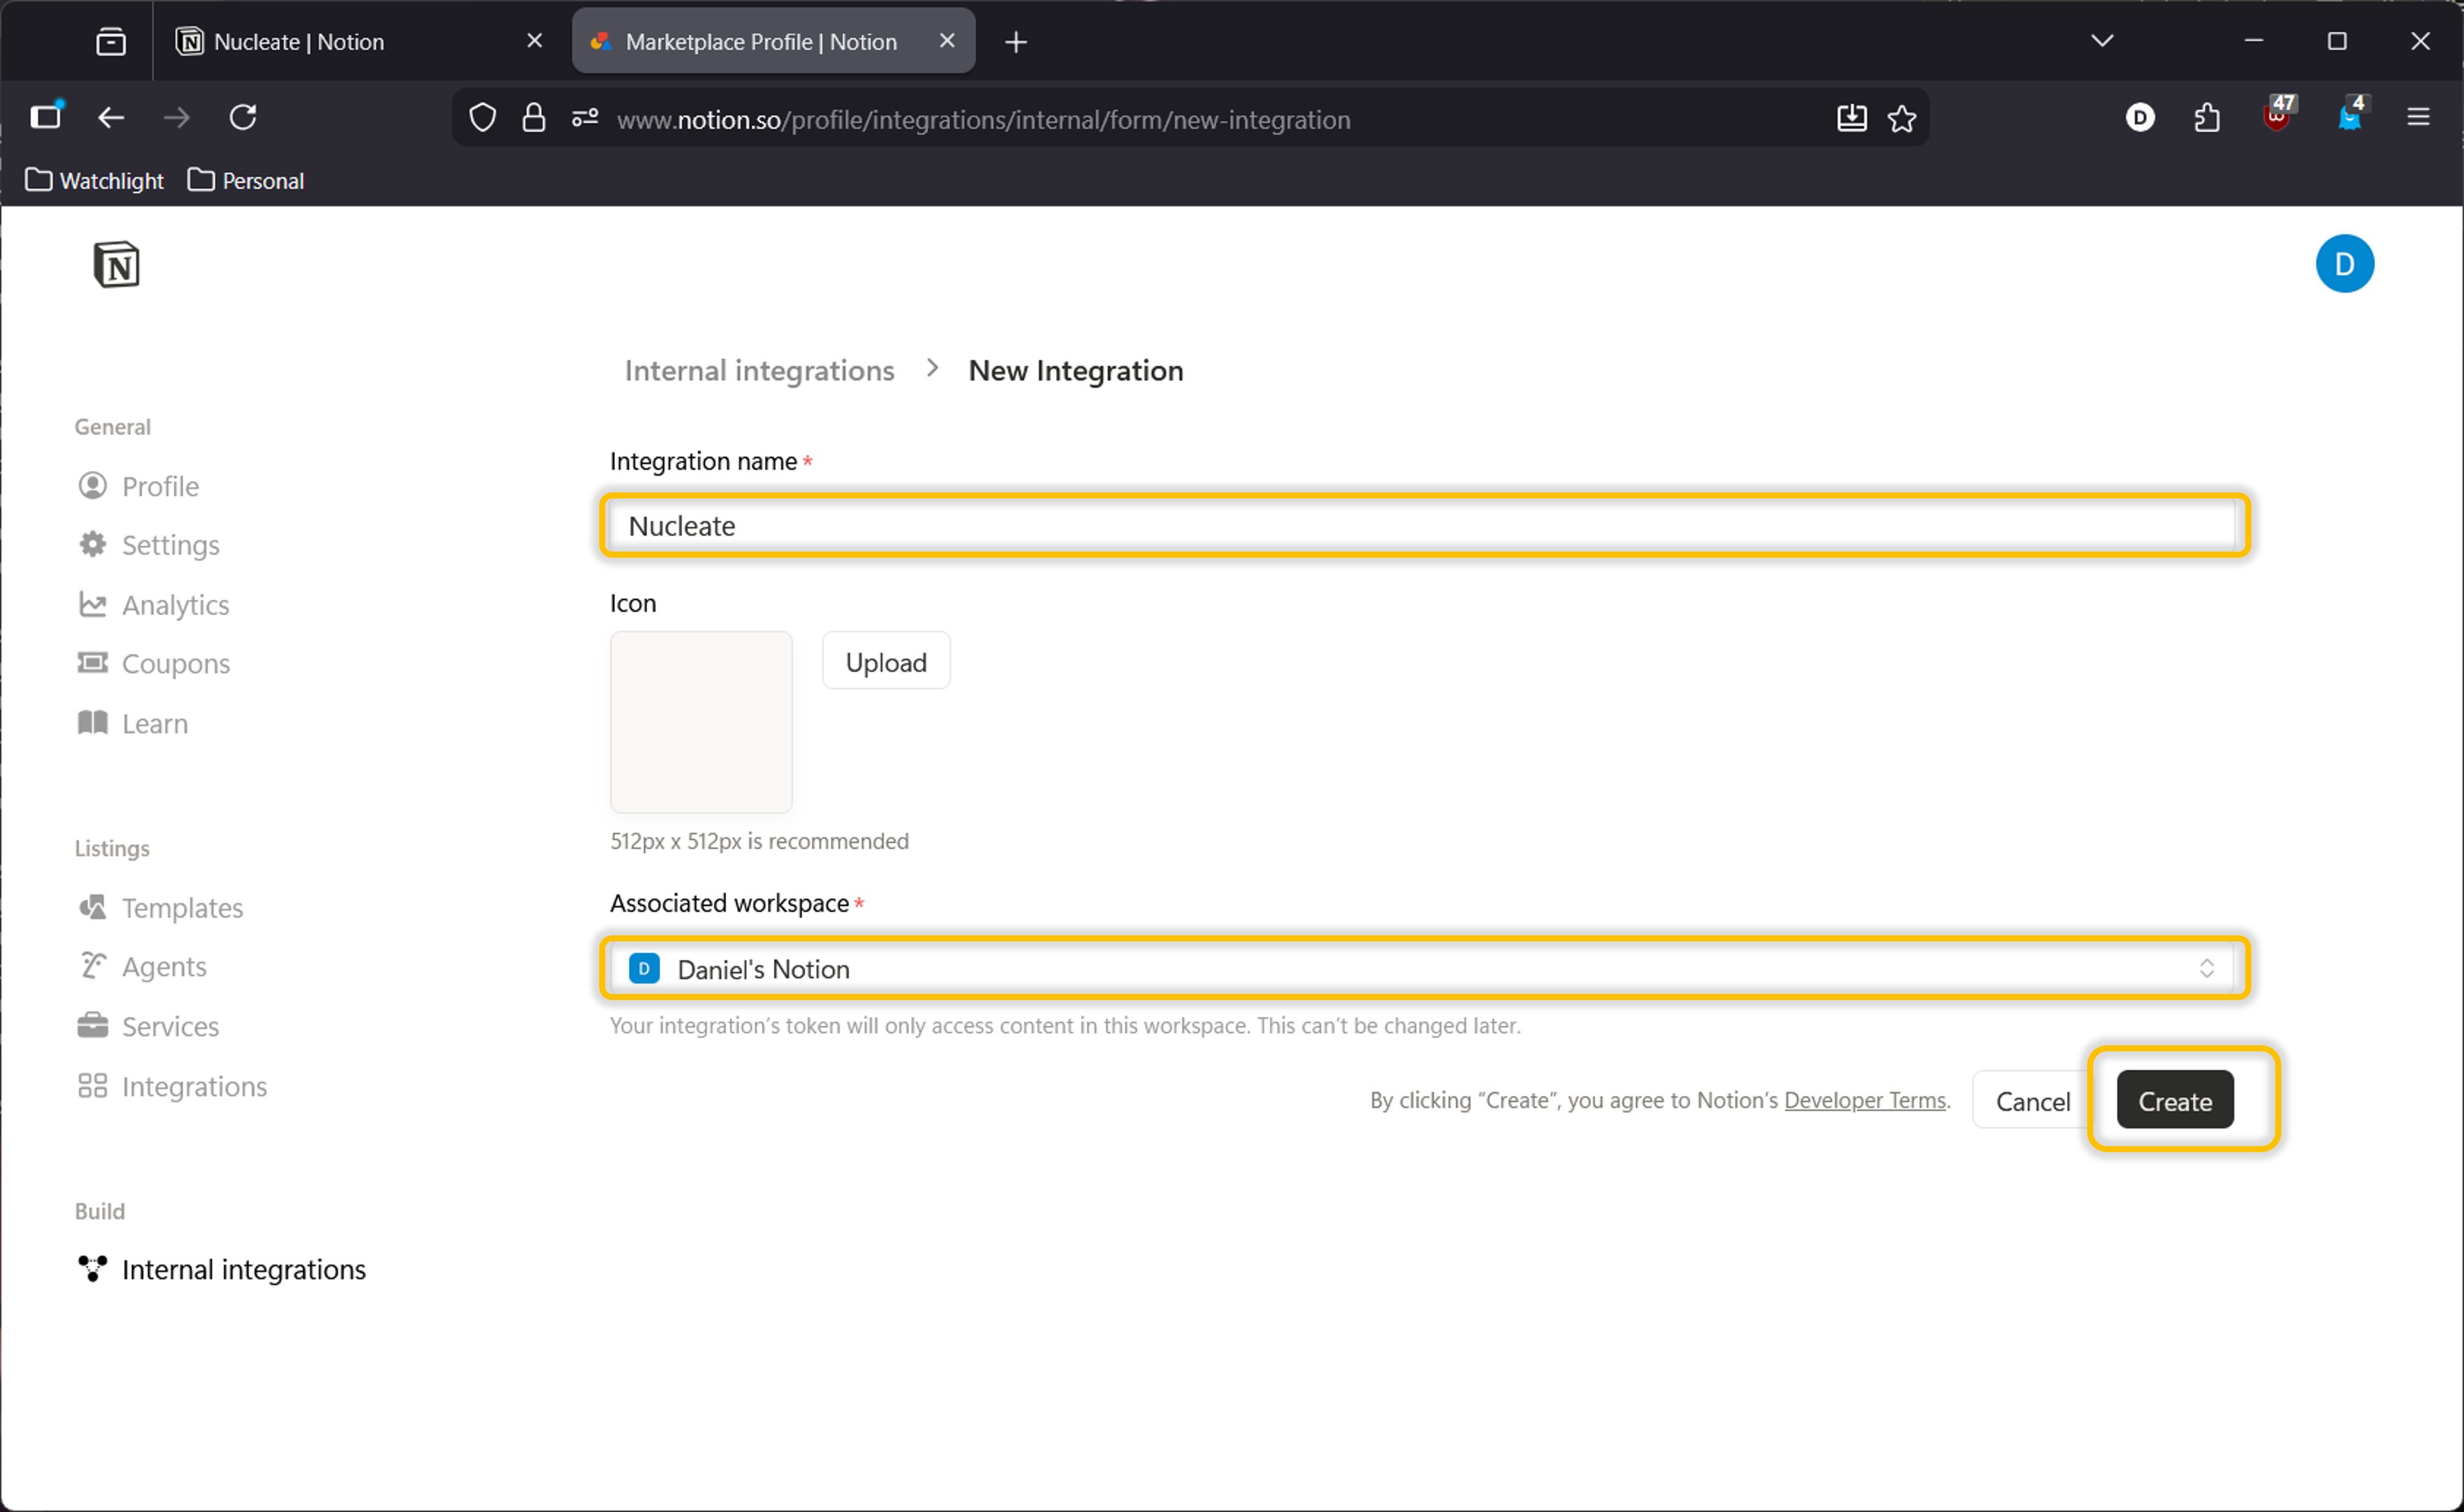Open the browser hamburger application menu
The width and height of the screenshot is (2464, 1512).
pos(2417,118)
